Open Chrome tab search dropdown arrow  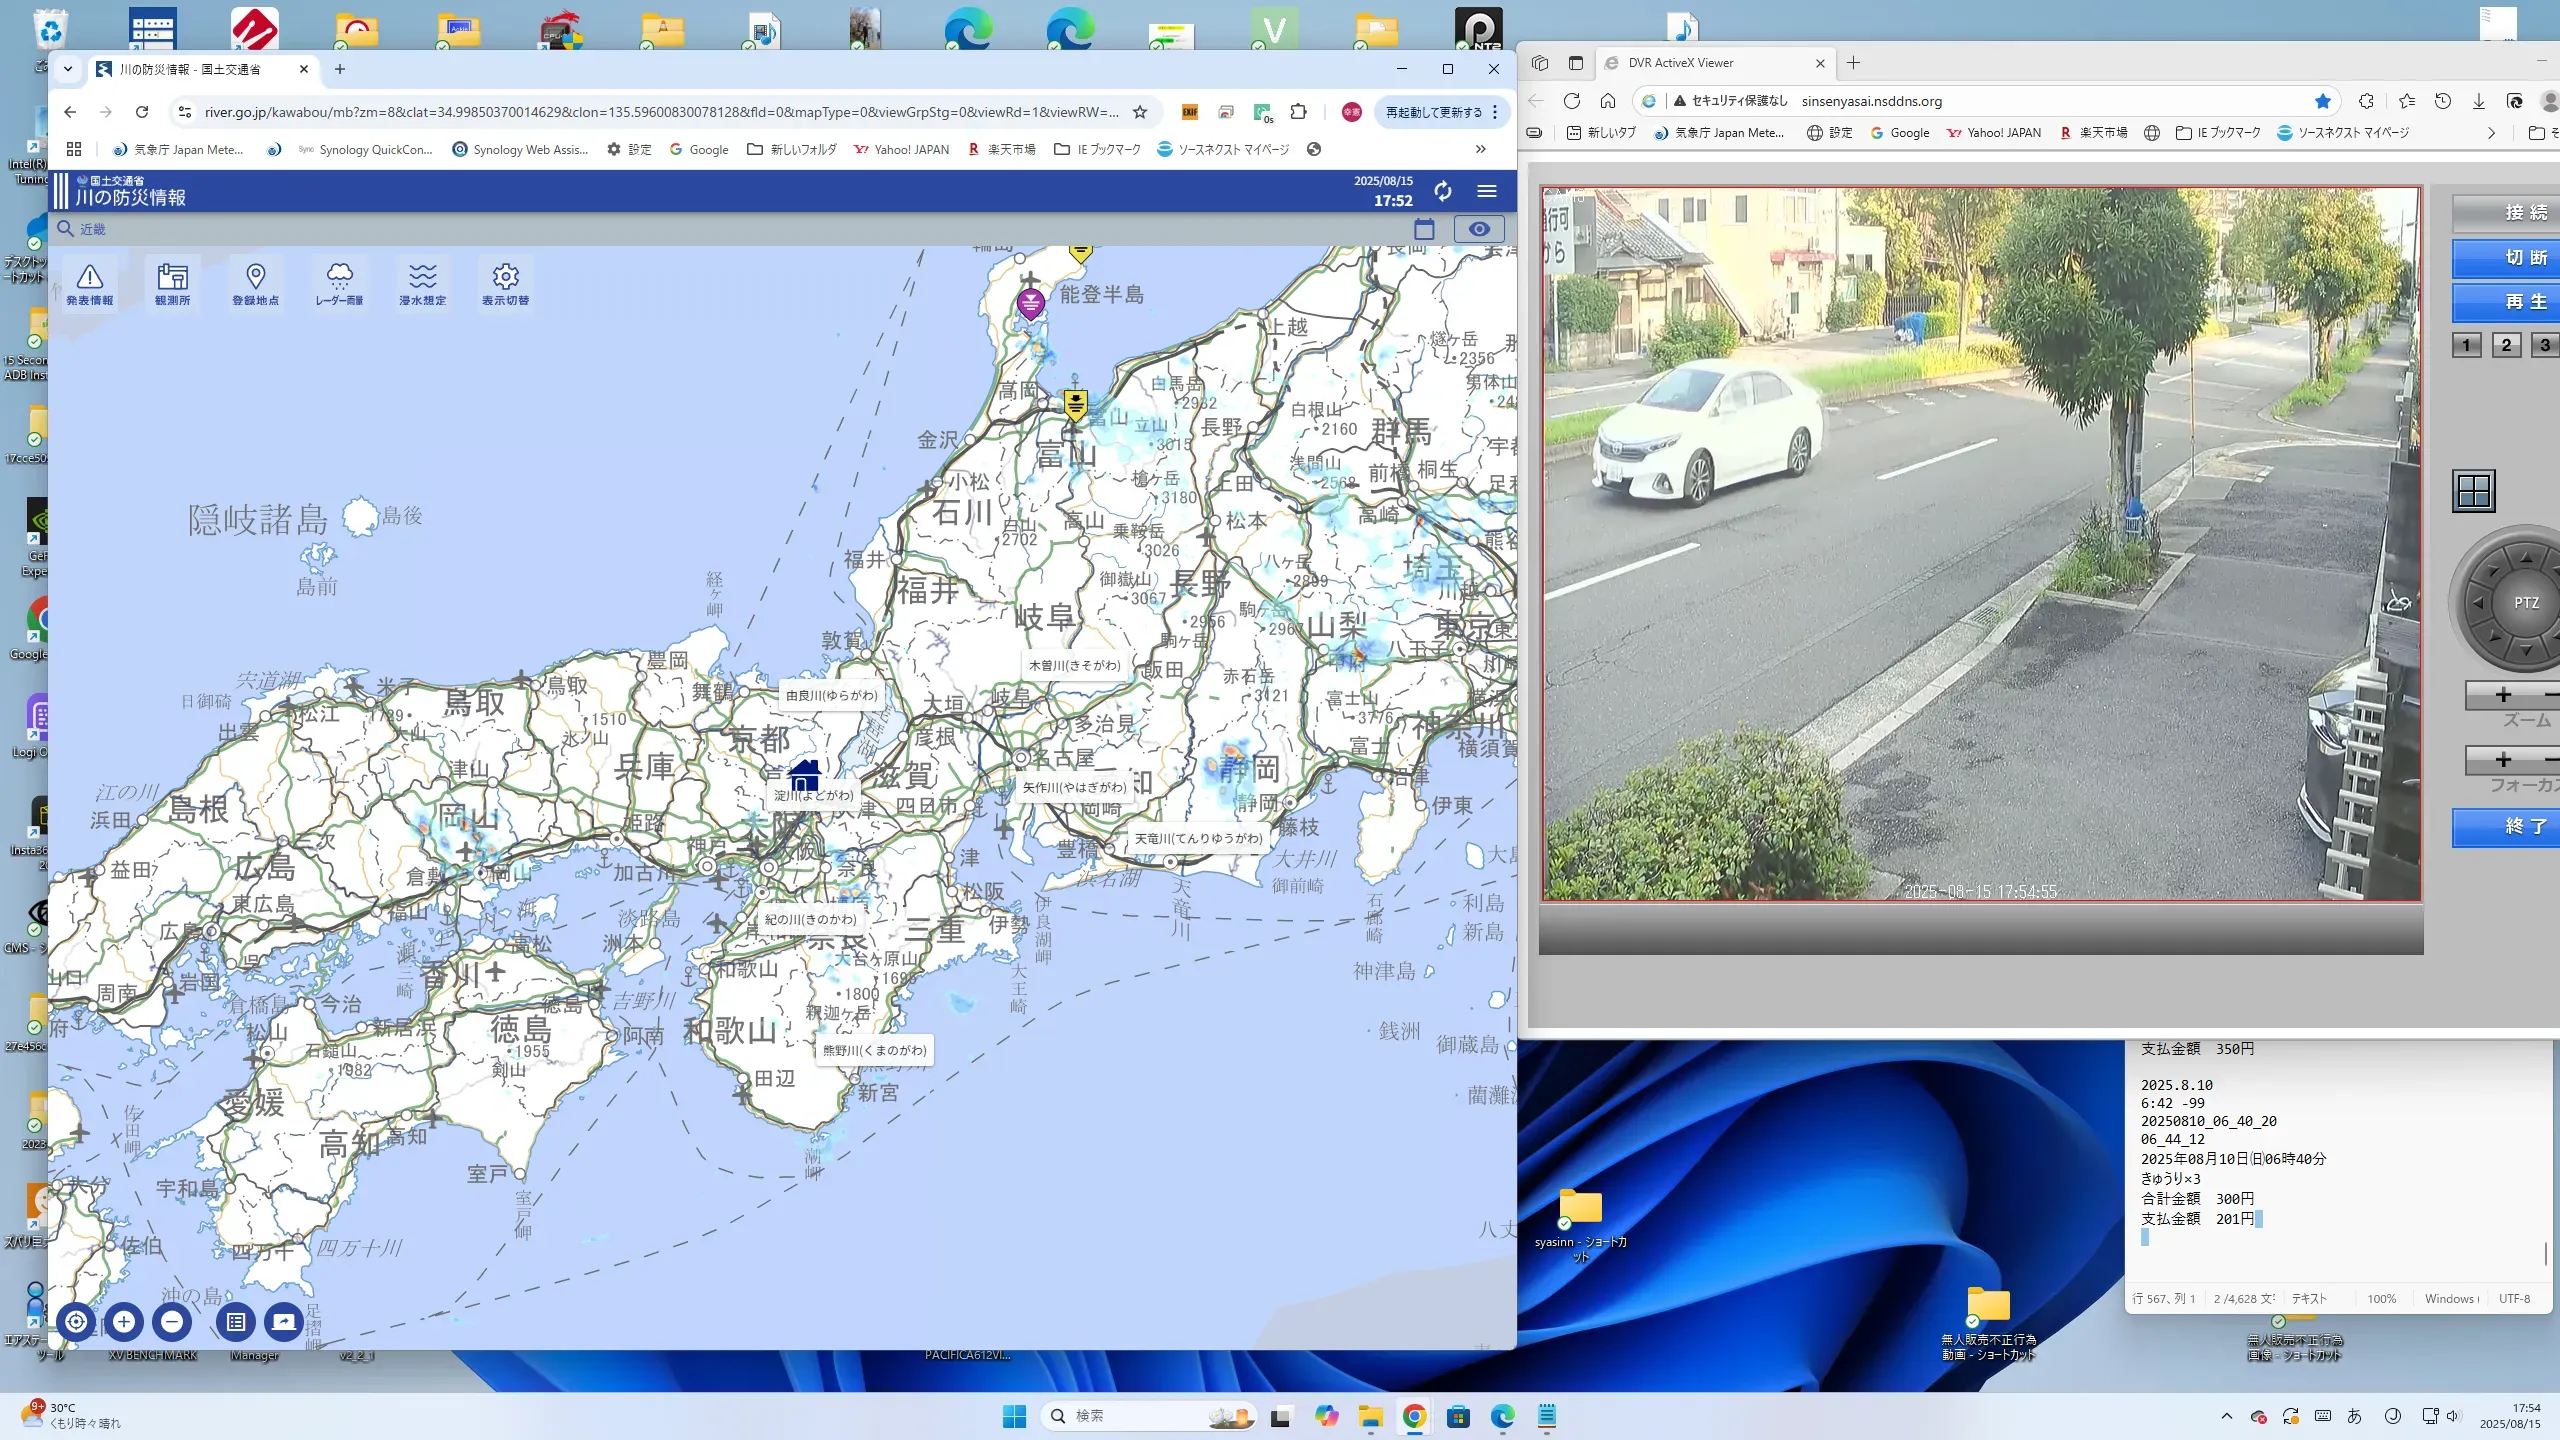[68, 69]
